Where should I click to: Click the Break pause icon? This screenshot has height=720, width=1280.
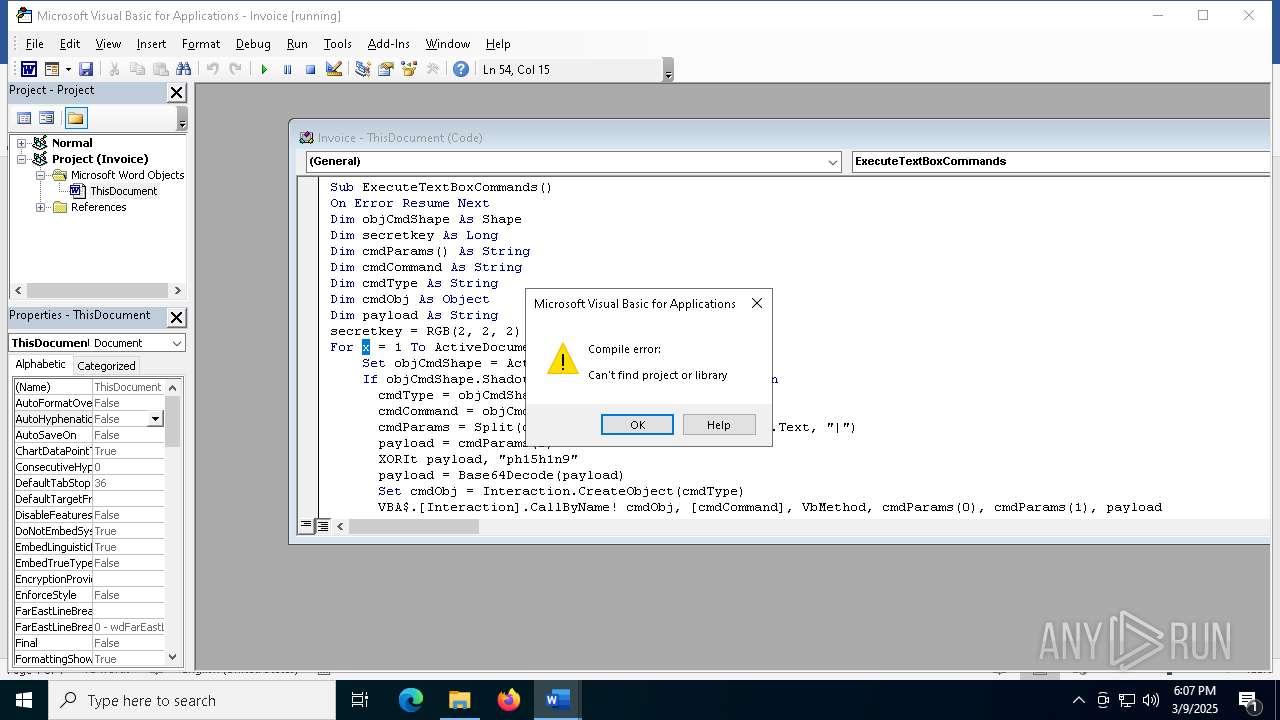(x=287, y=69)
